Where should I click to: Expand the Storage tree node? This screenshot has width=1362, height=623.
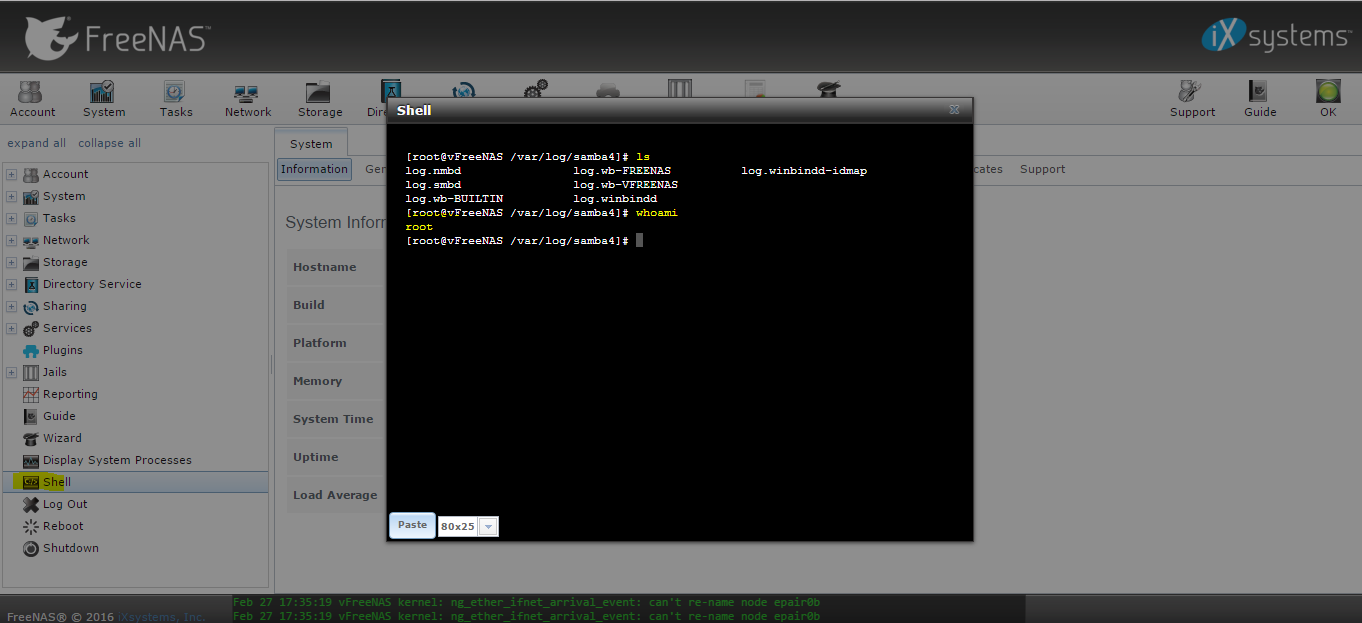pyautogui.click(x=12, y=262)
